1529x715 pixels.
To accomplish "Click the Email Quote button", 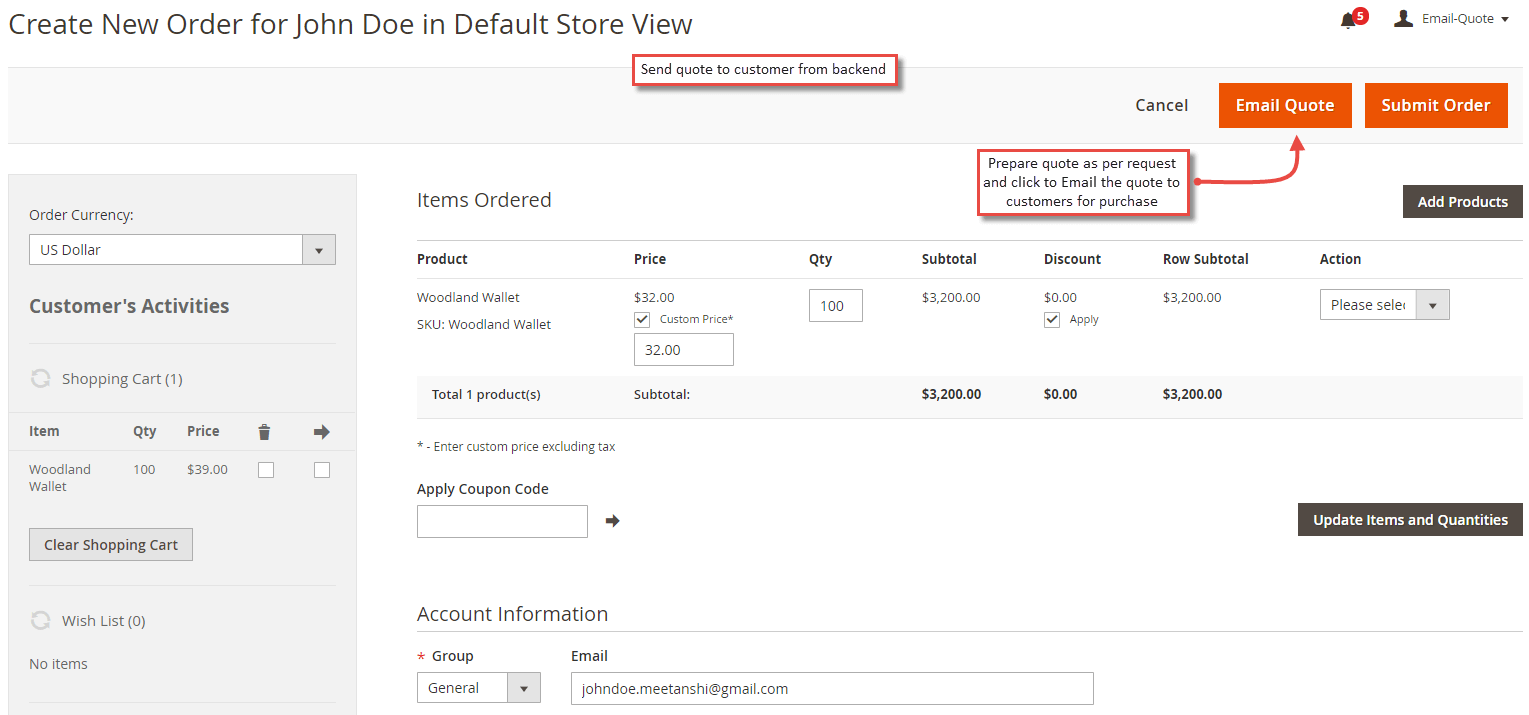I will (x=1285, y=105).
